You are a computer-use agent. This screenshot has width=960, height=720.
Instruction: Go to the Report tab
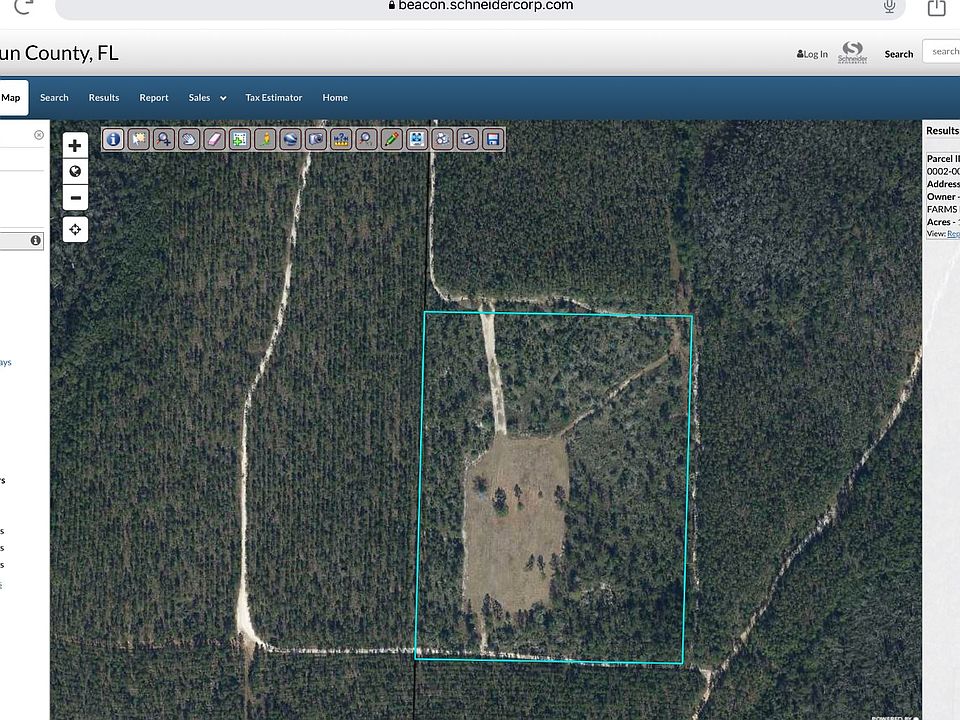[154, 98]
